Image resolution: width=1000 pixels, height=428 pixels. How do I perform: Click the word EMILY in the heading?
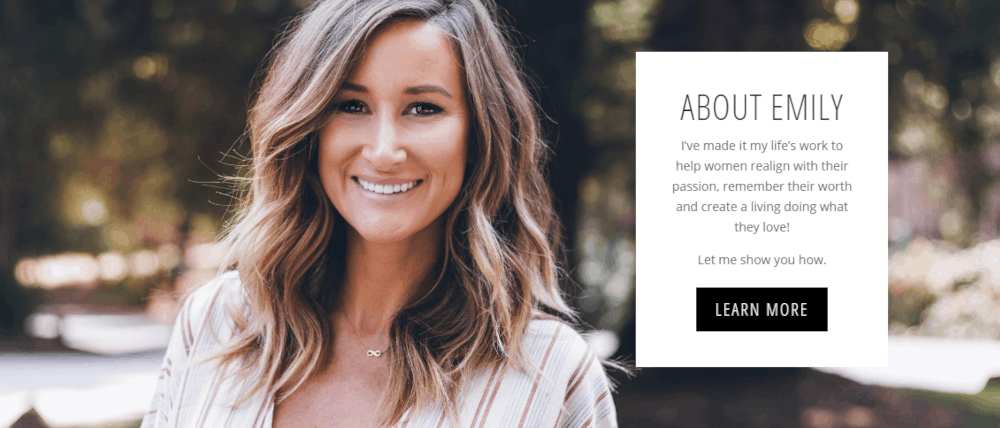[x=807, y=108]
